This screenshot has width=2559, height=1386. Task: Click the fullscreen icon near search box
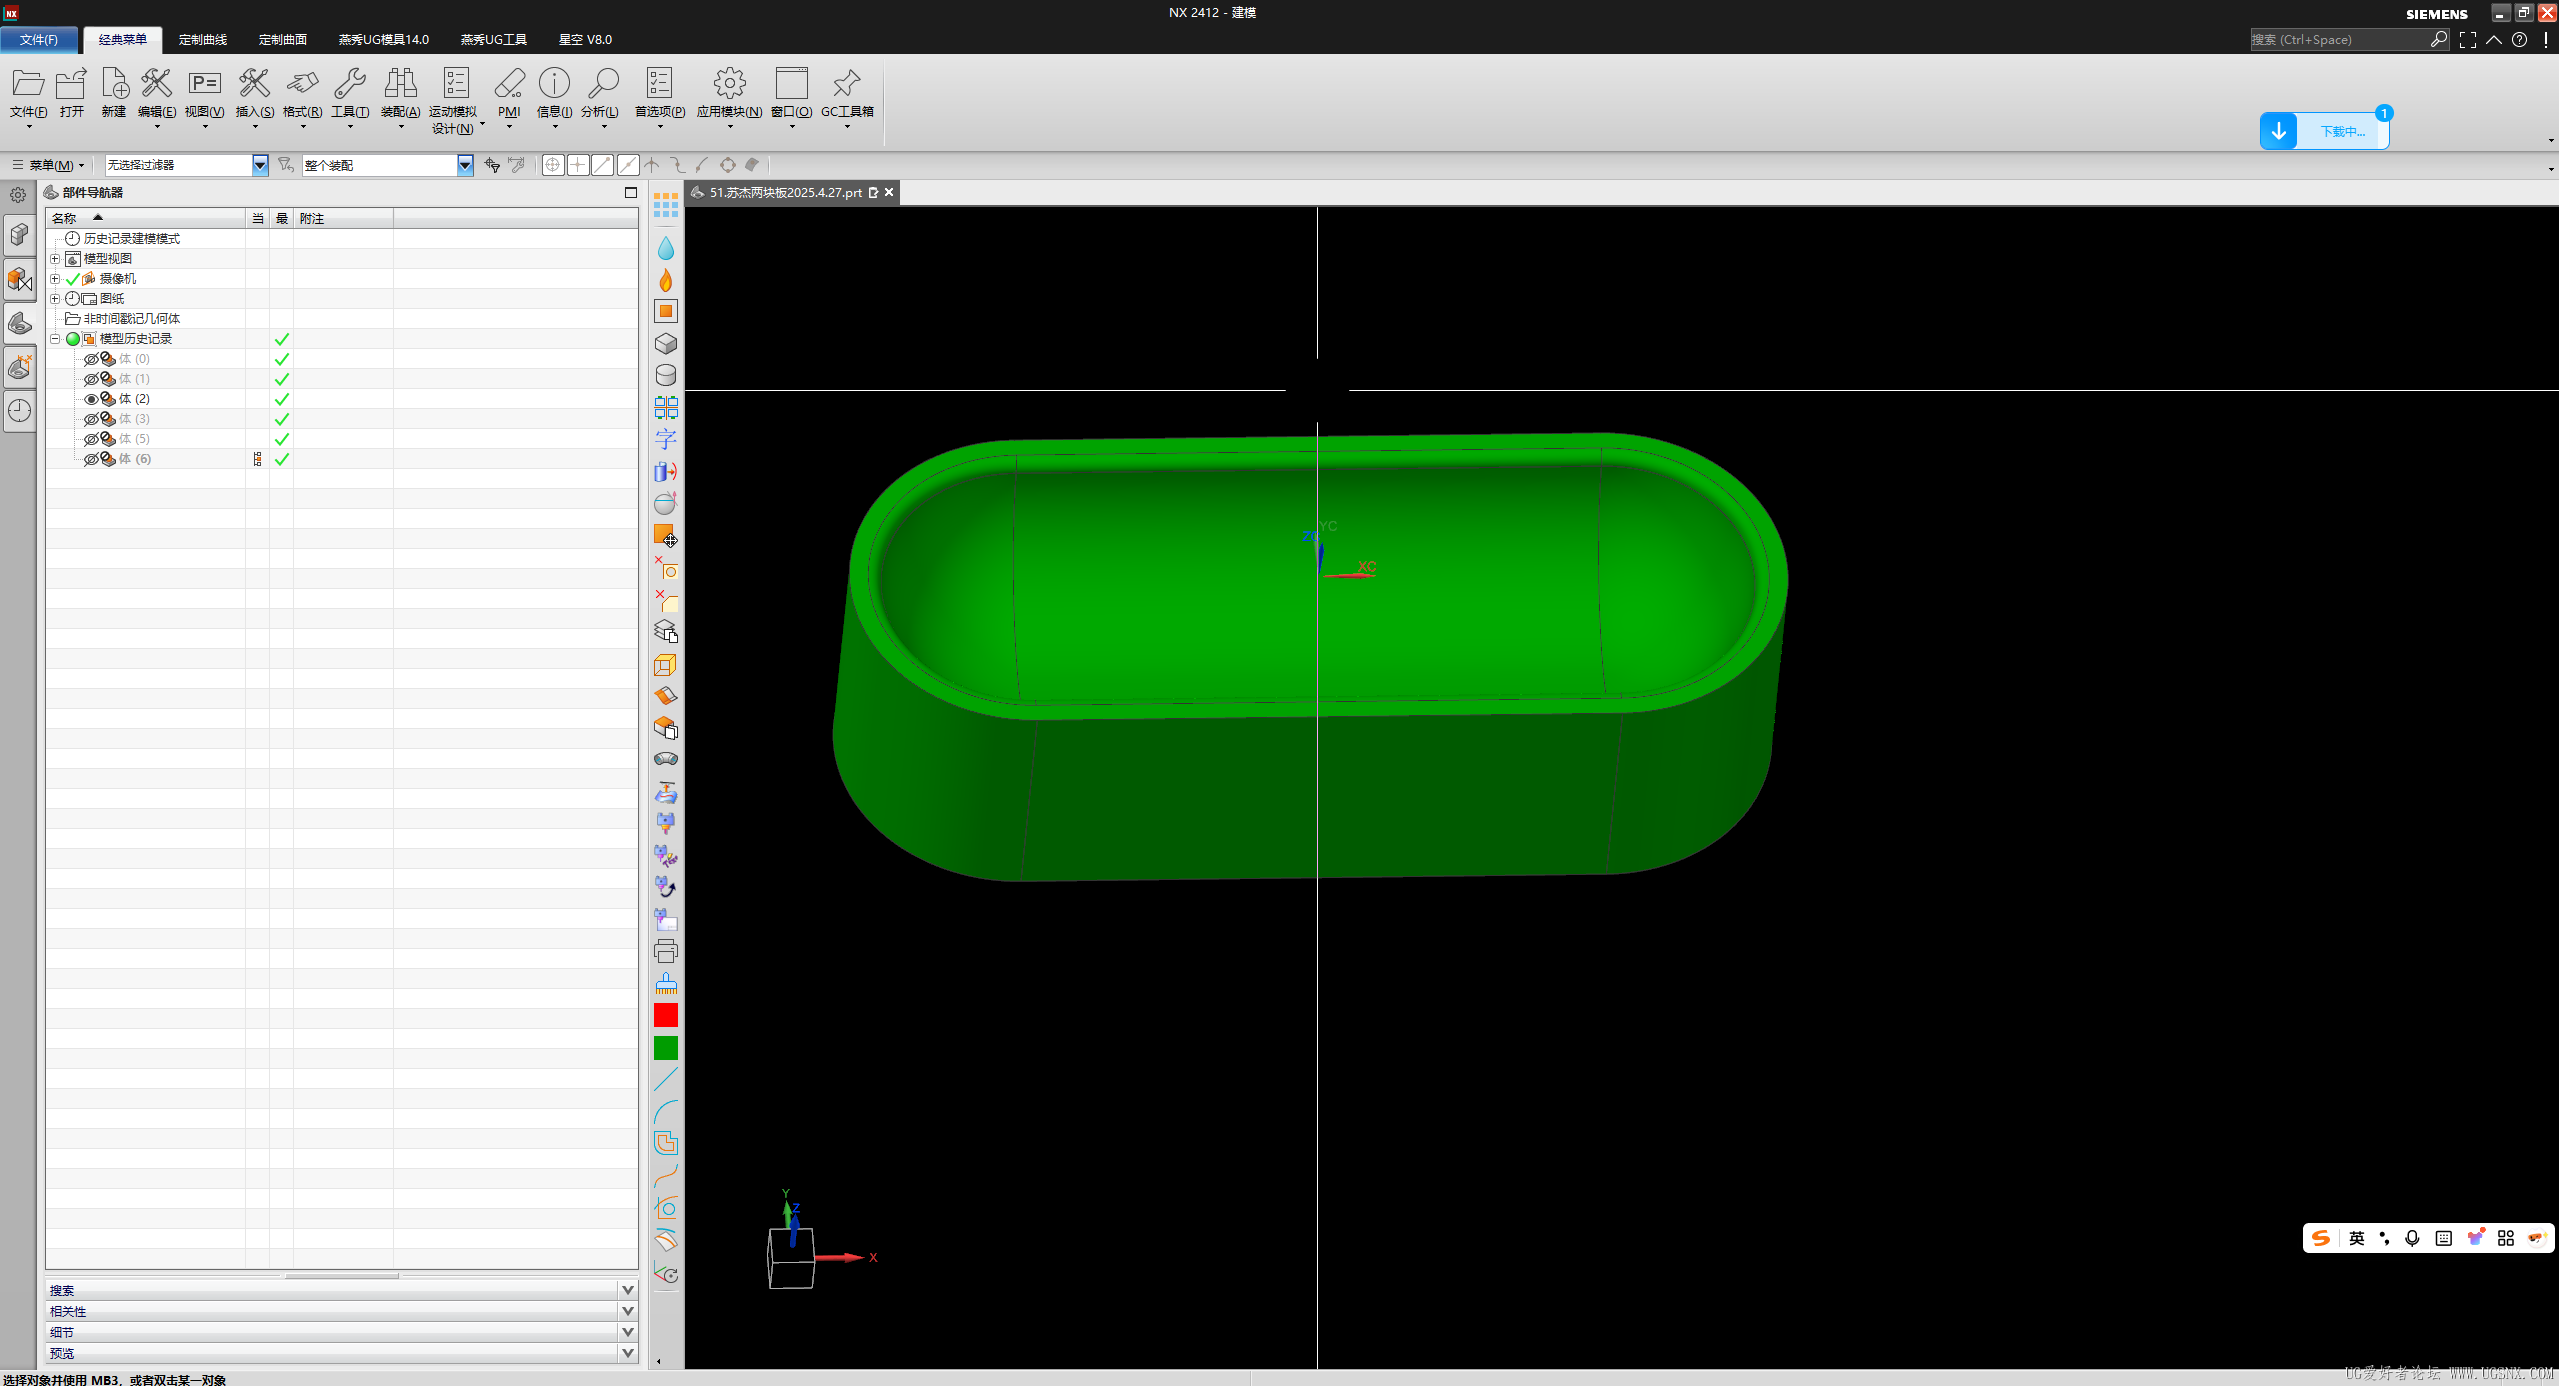coord(2468,39)
